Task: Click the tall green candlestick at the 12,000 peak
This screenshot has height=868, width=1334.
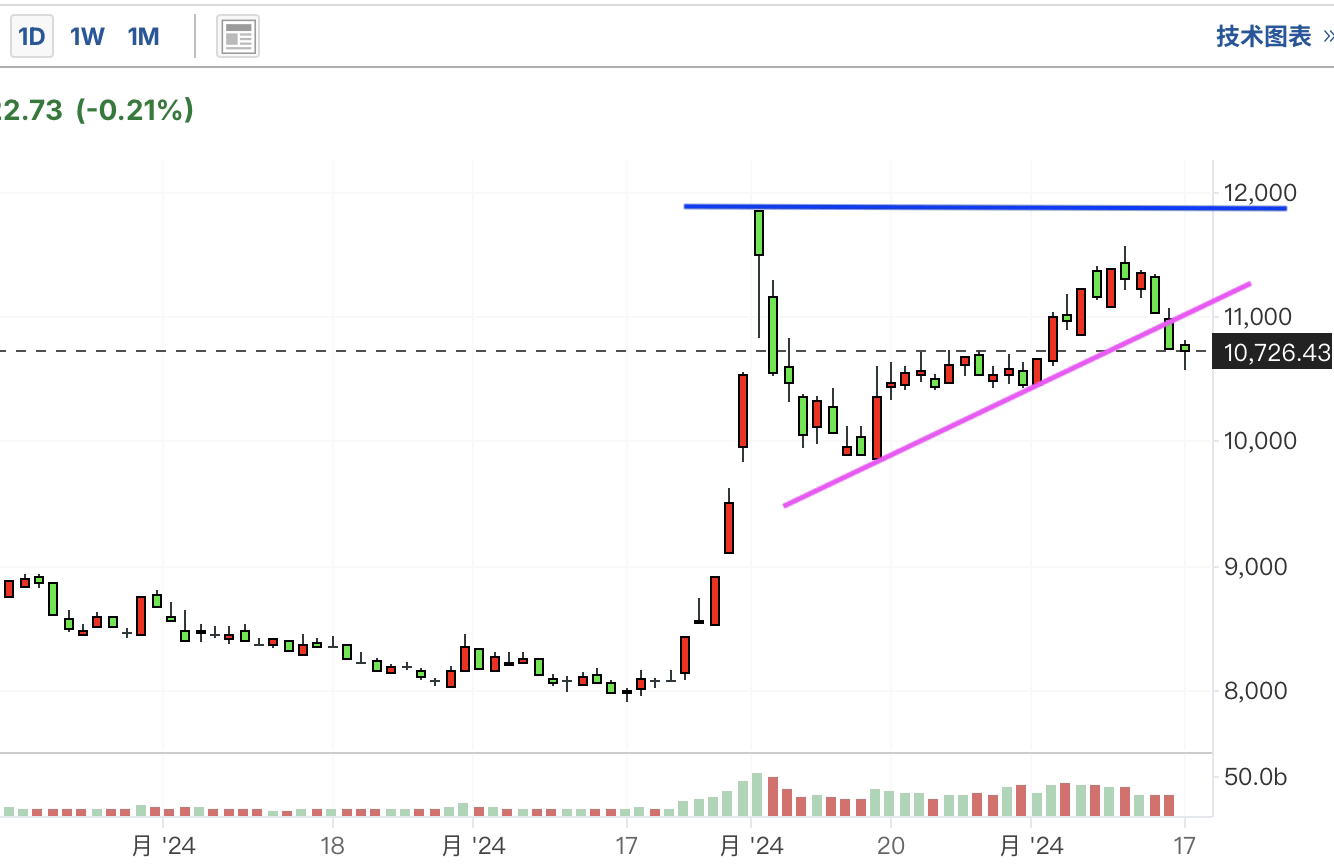Action: (x=759, y=233)
